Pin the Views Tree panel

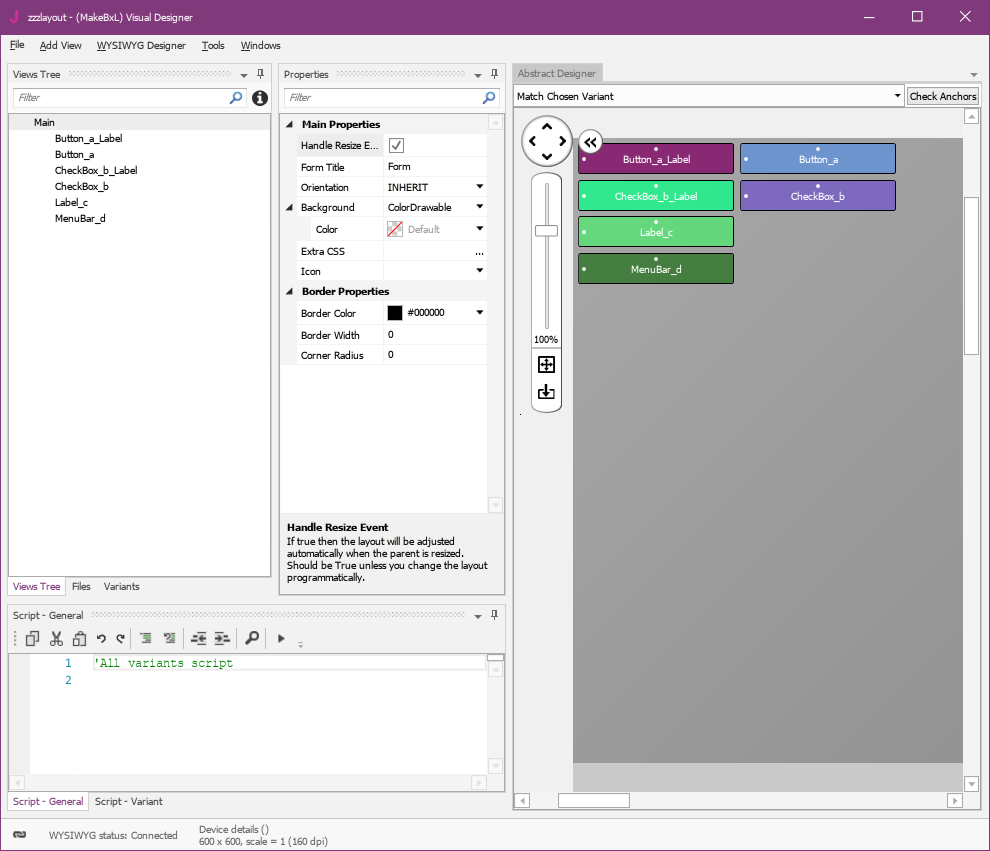click(260, 74)
